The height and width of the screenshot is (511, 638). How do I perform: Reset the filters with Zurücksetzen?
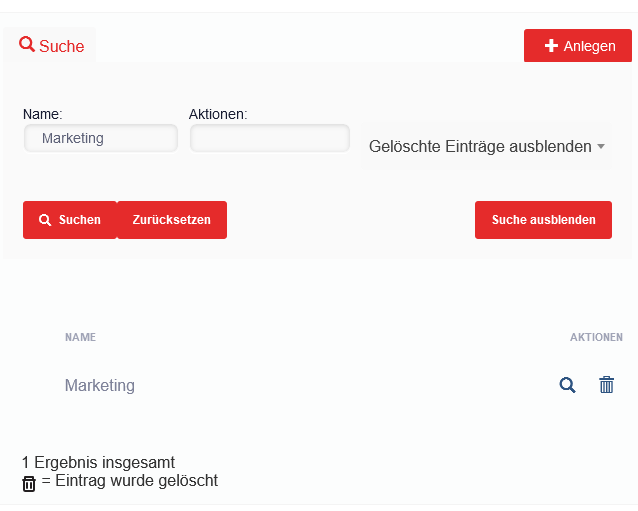(x=172, y=220)
